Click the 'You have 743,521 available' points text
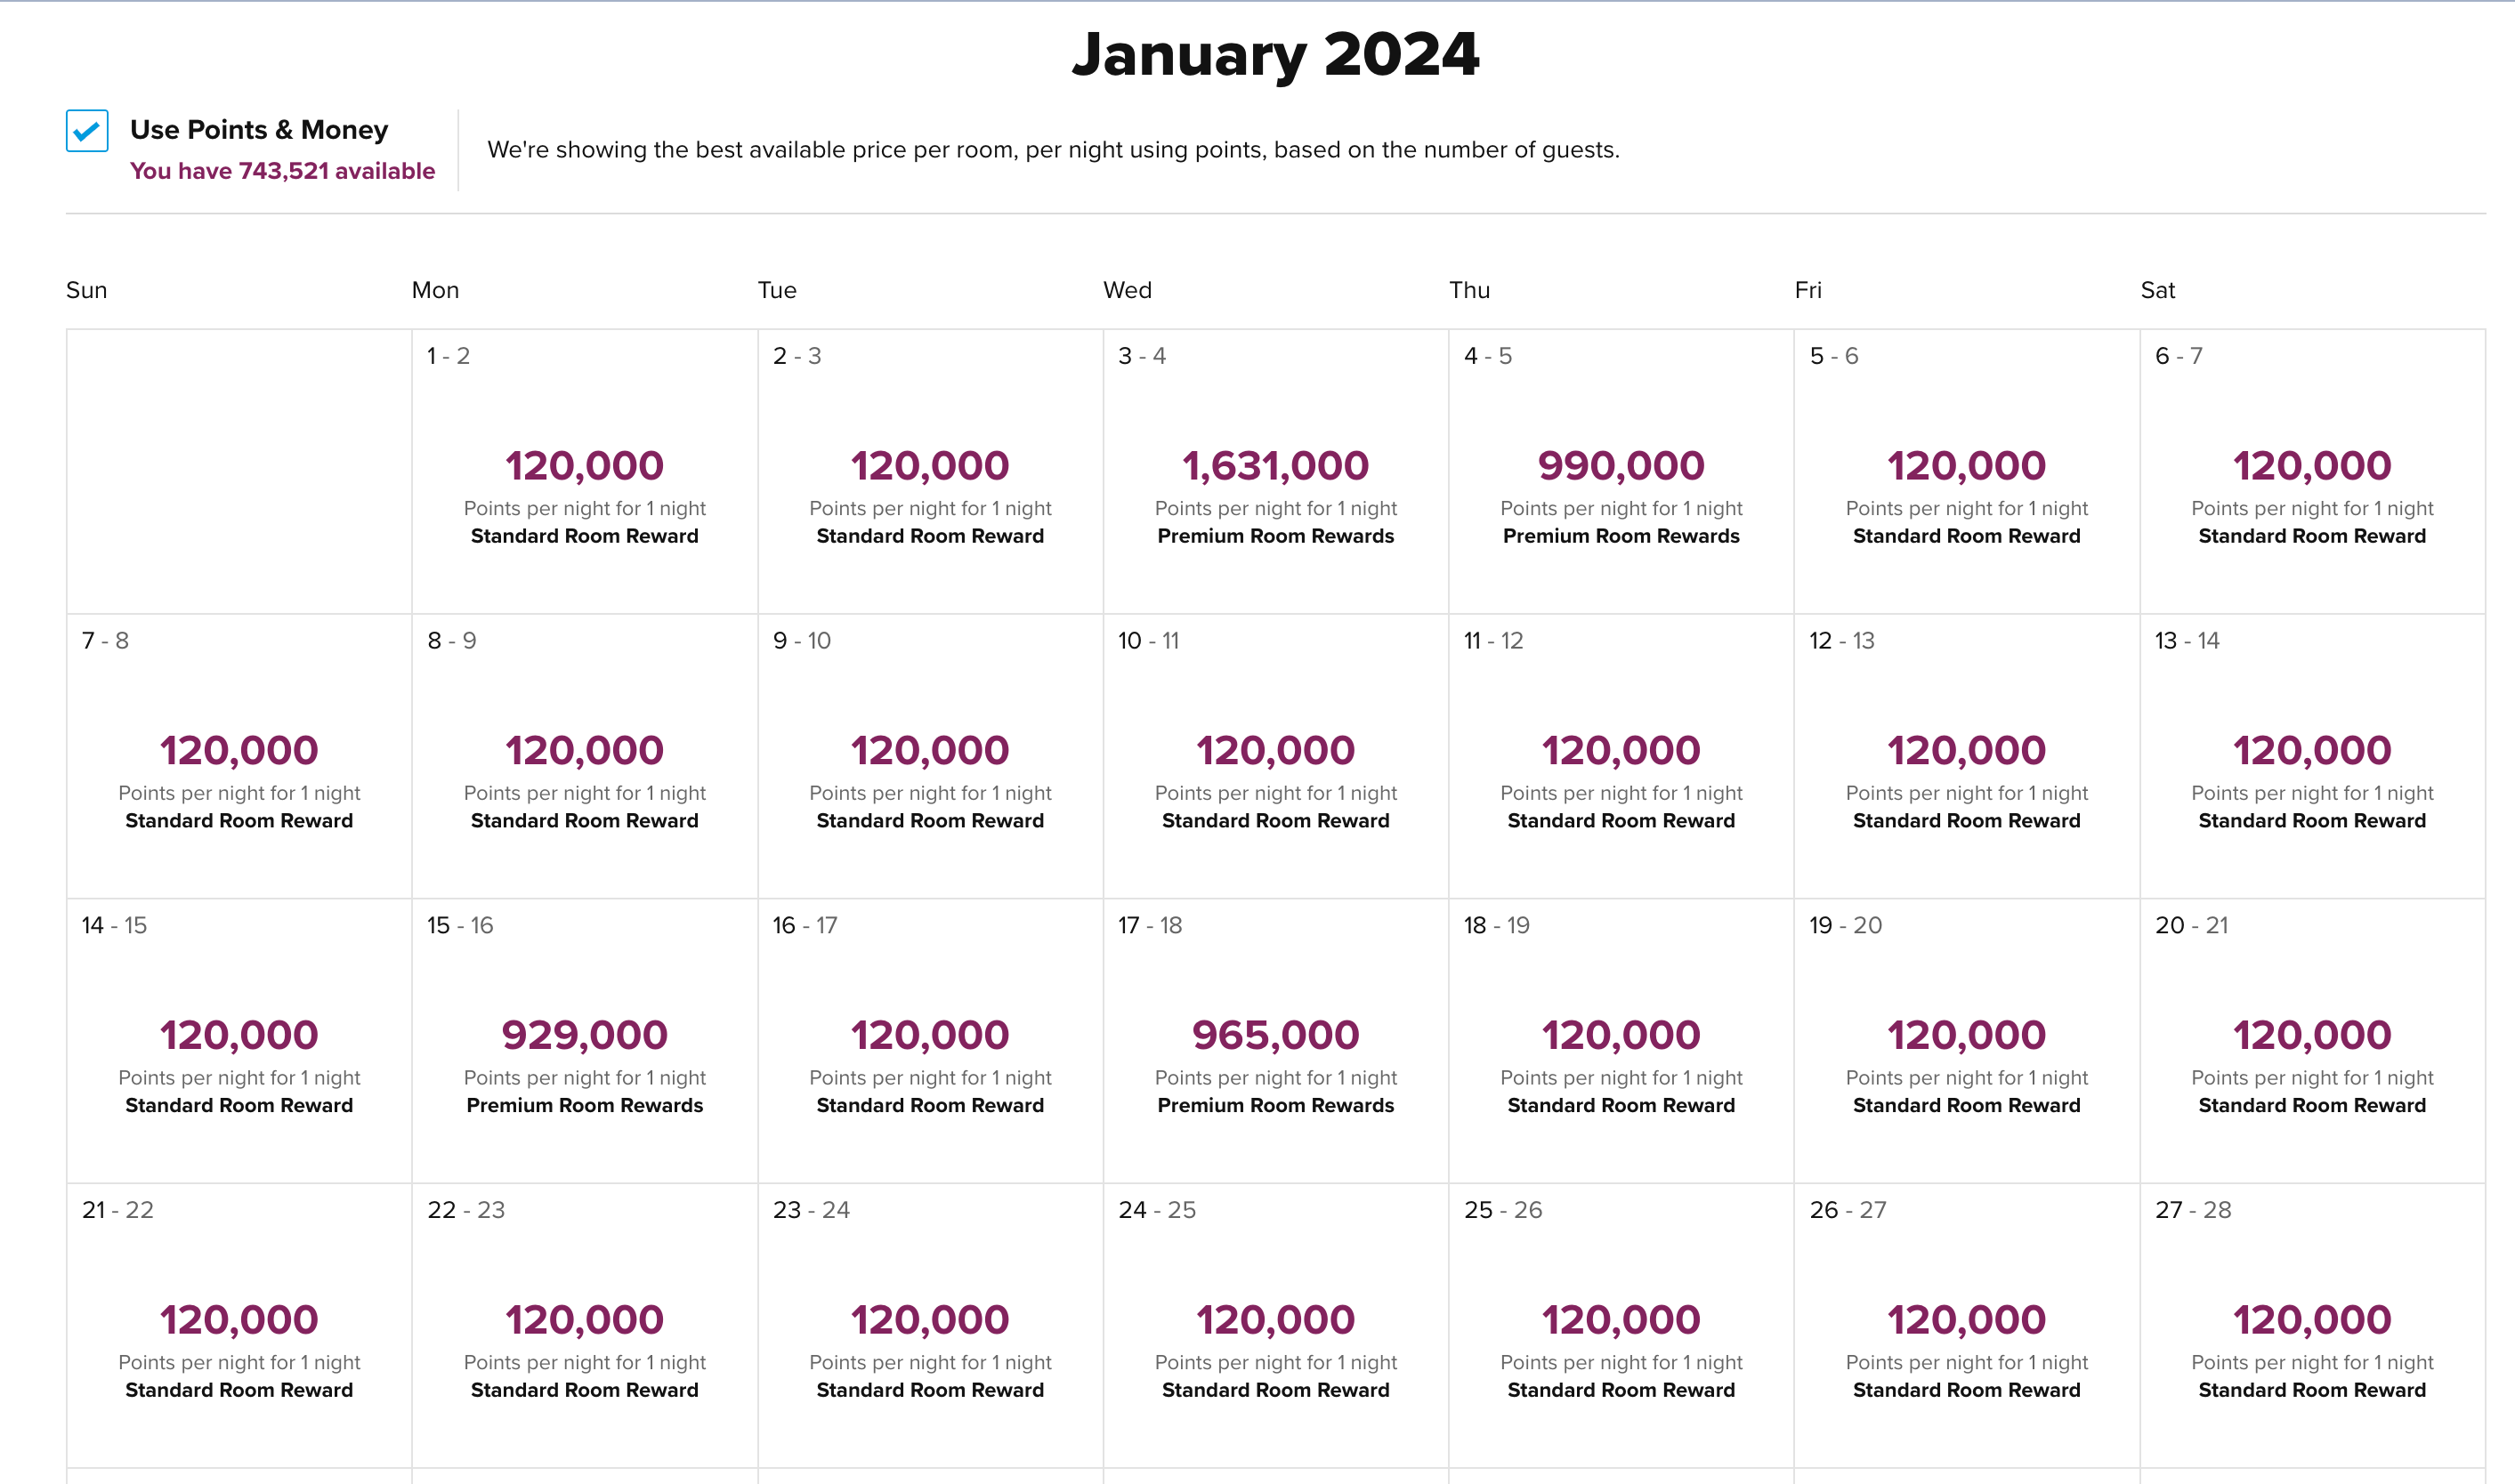This screenshot has width=2515, height=1484. point(282,171)
